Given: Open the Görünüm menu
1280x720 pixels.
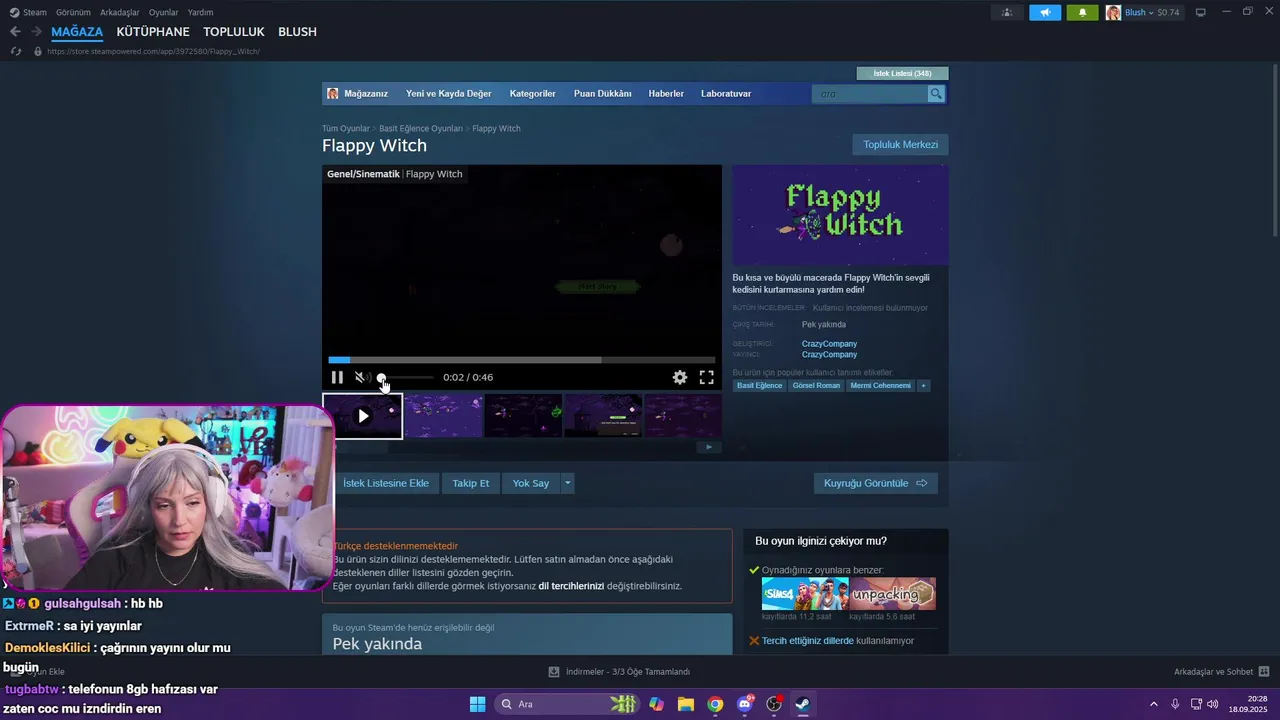Looking at the screenshot, I should 73,12.
